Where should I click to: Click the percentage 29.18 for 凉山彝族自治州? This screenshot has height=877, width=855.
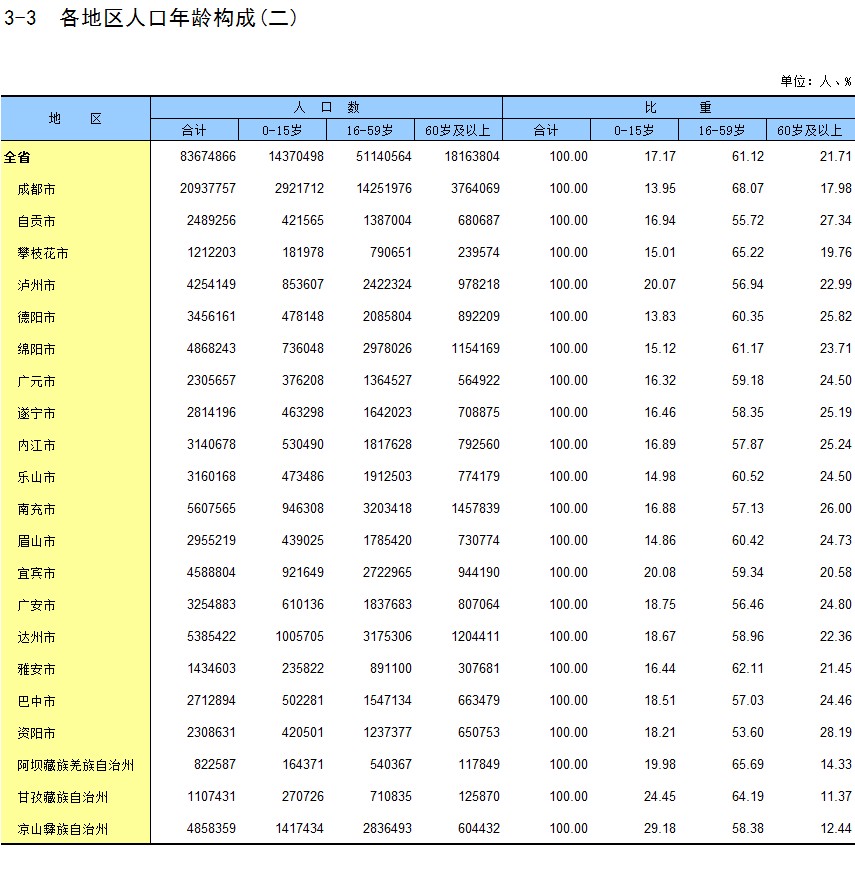(660, 828)
